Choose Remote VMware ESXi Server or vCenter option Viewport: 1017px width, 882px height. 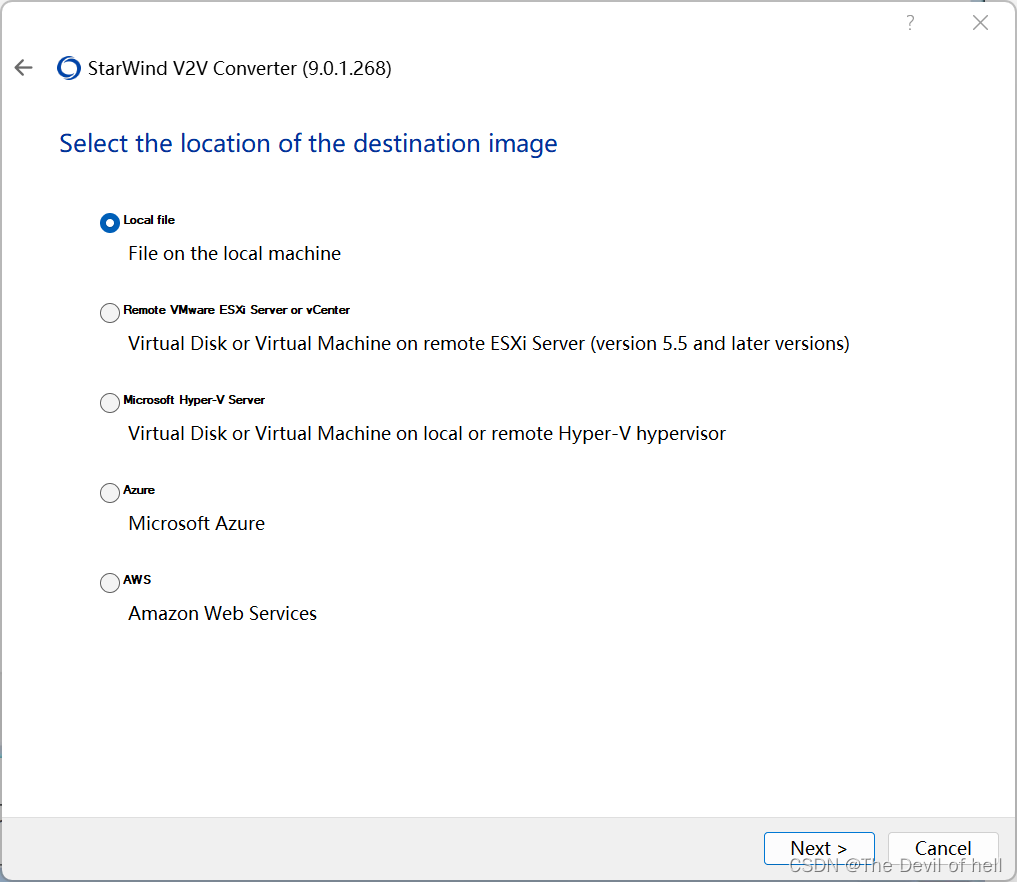110,313
